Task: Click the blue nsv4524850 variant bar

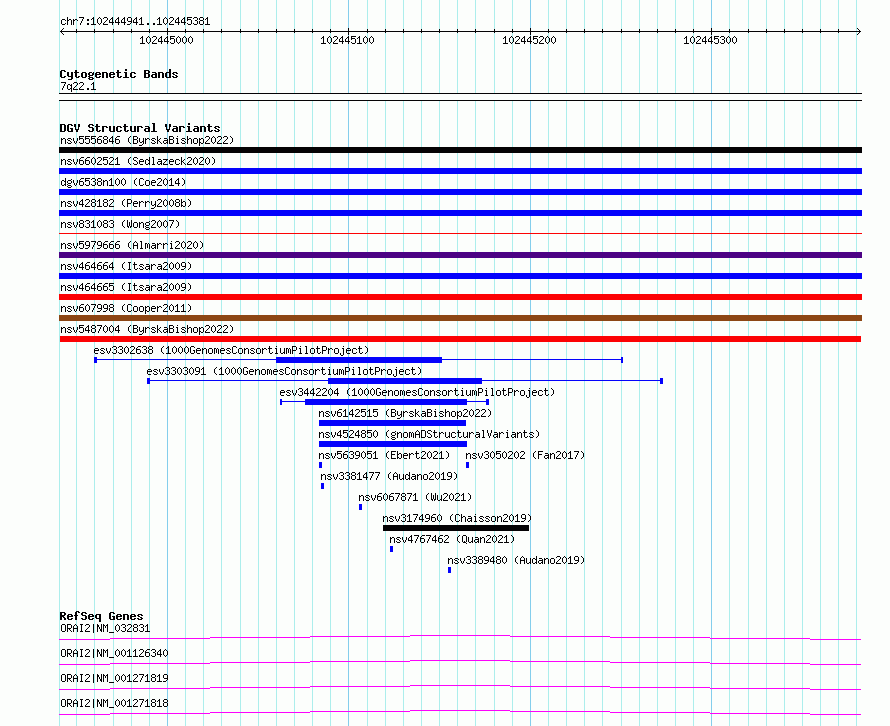Action: click(393, 444)
